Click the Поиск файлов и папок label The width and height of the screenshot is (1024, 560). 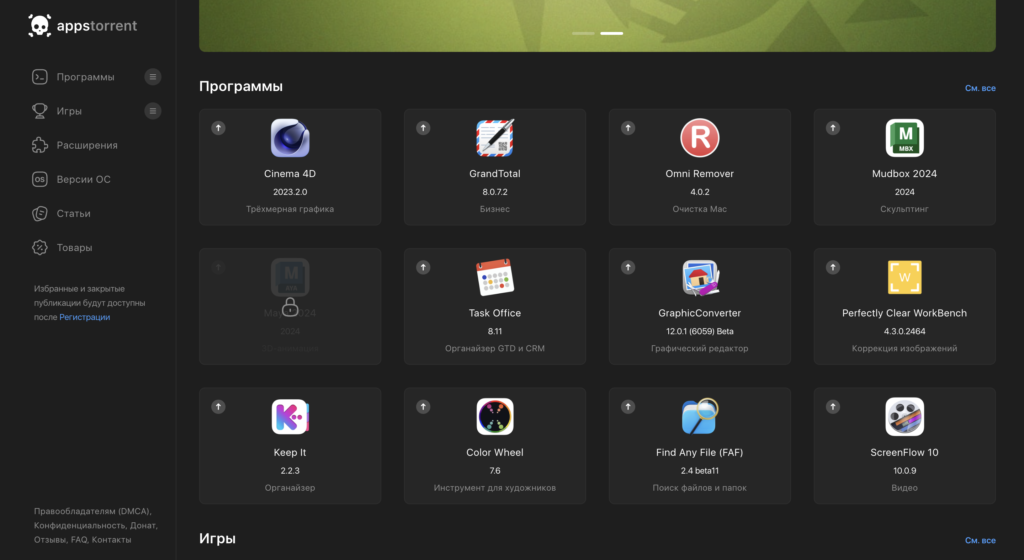pos(699,488)
